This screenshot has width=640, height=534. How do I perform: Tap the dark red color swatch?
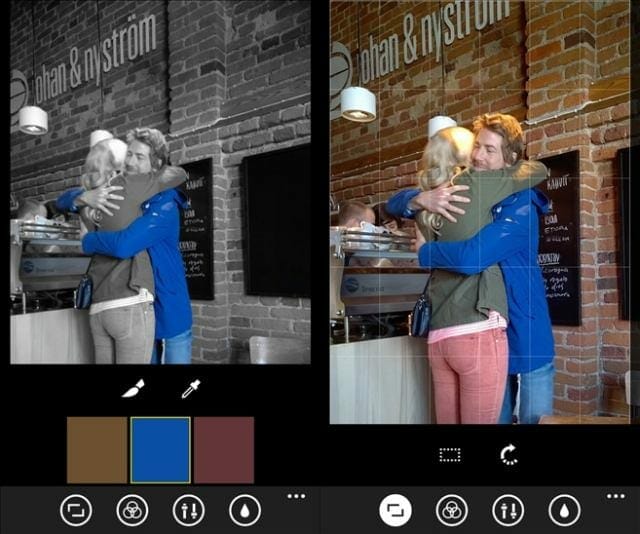tap(223, 450)
